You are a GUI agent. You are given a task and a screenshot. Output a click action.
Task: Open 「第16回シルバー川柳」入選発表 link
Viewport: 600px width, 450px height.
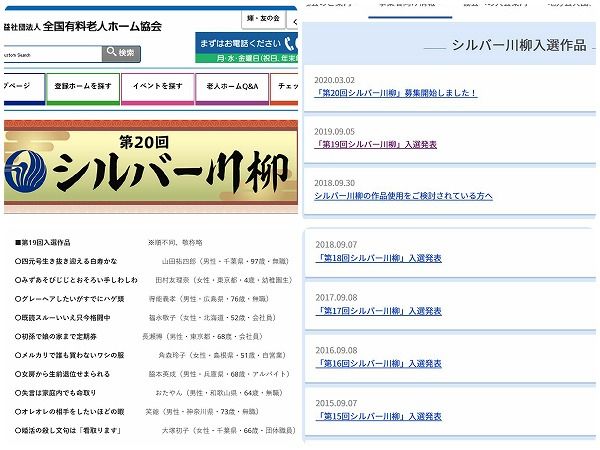(378, 364)
